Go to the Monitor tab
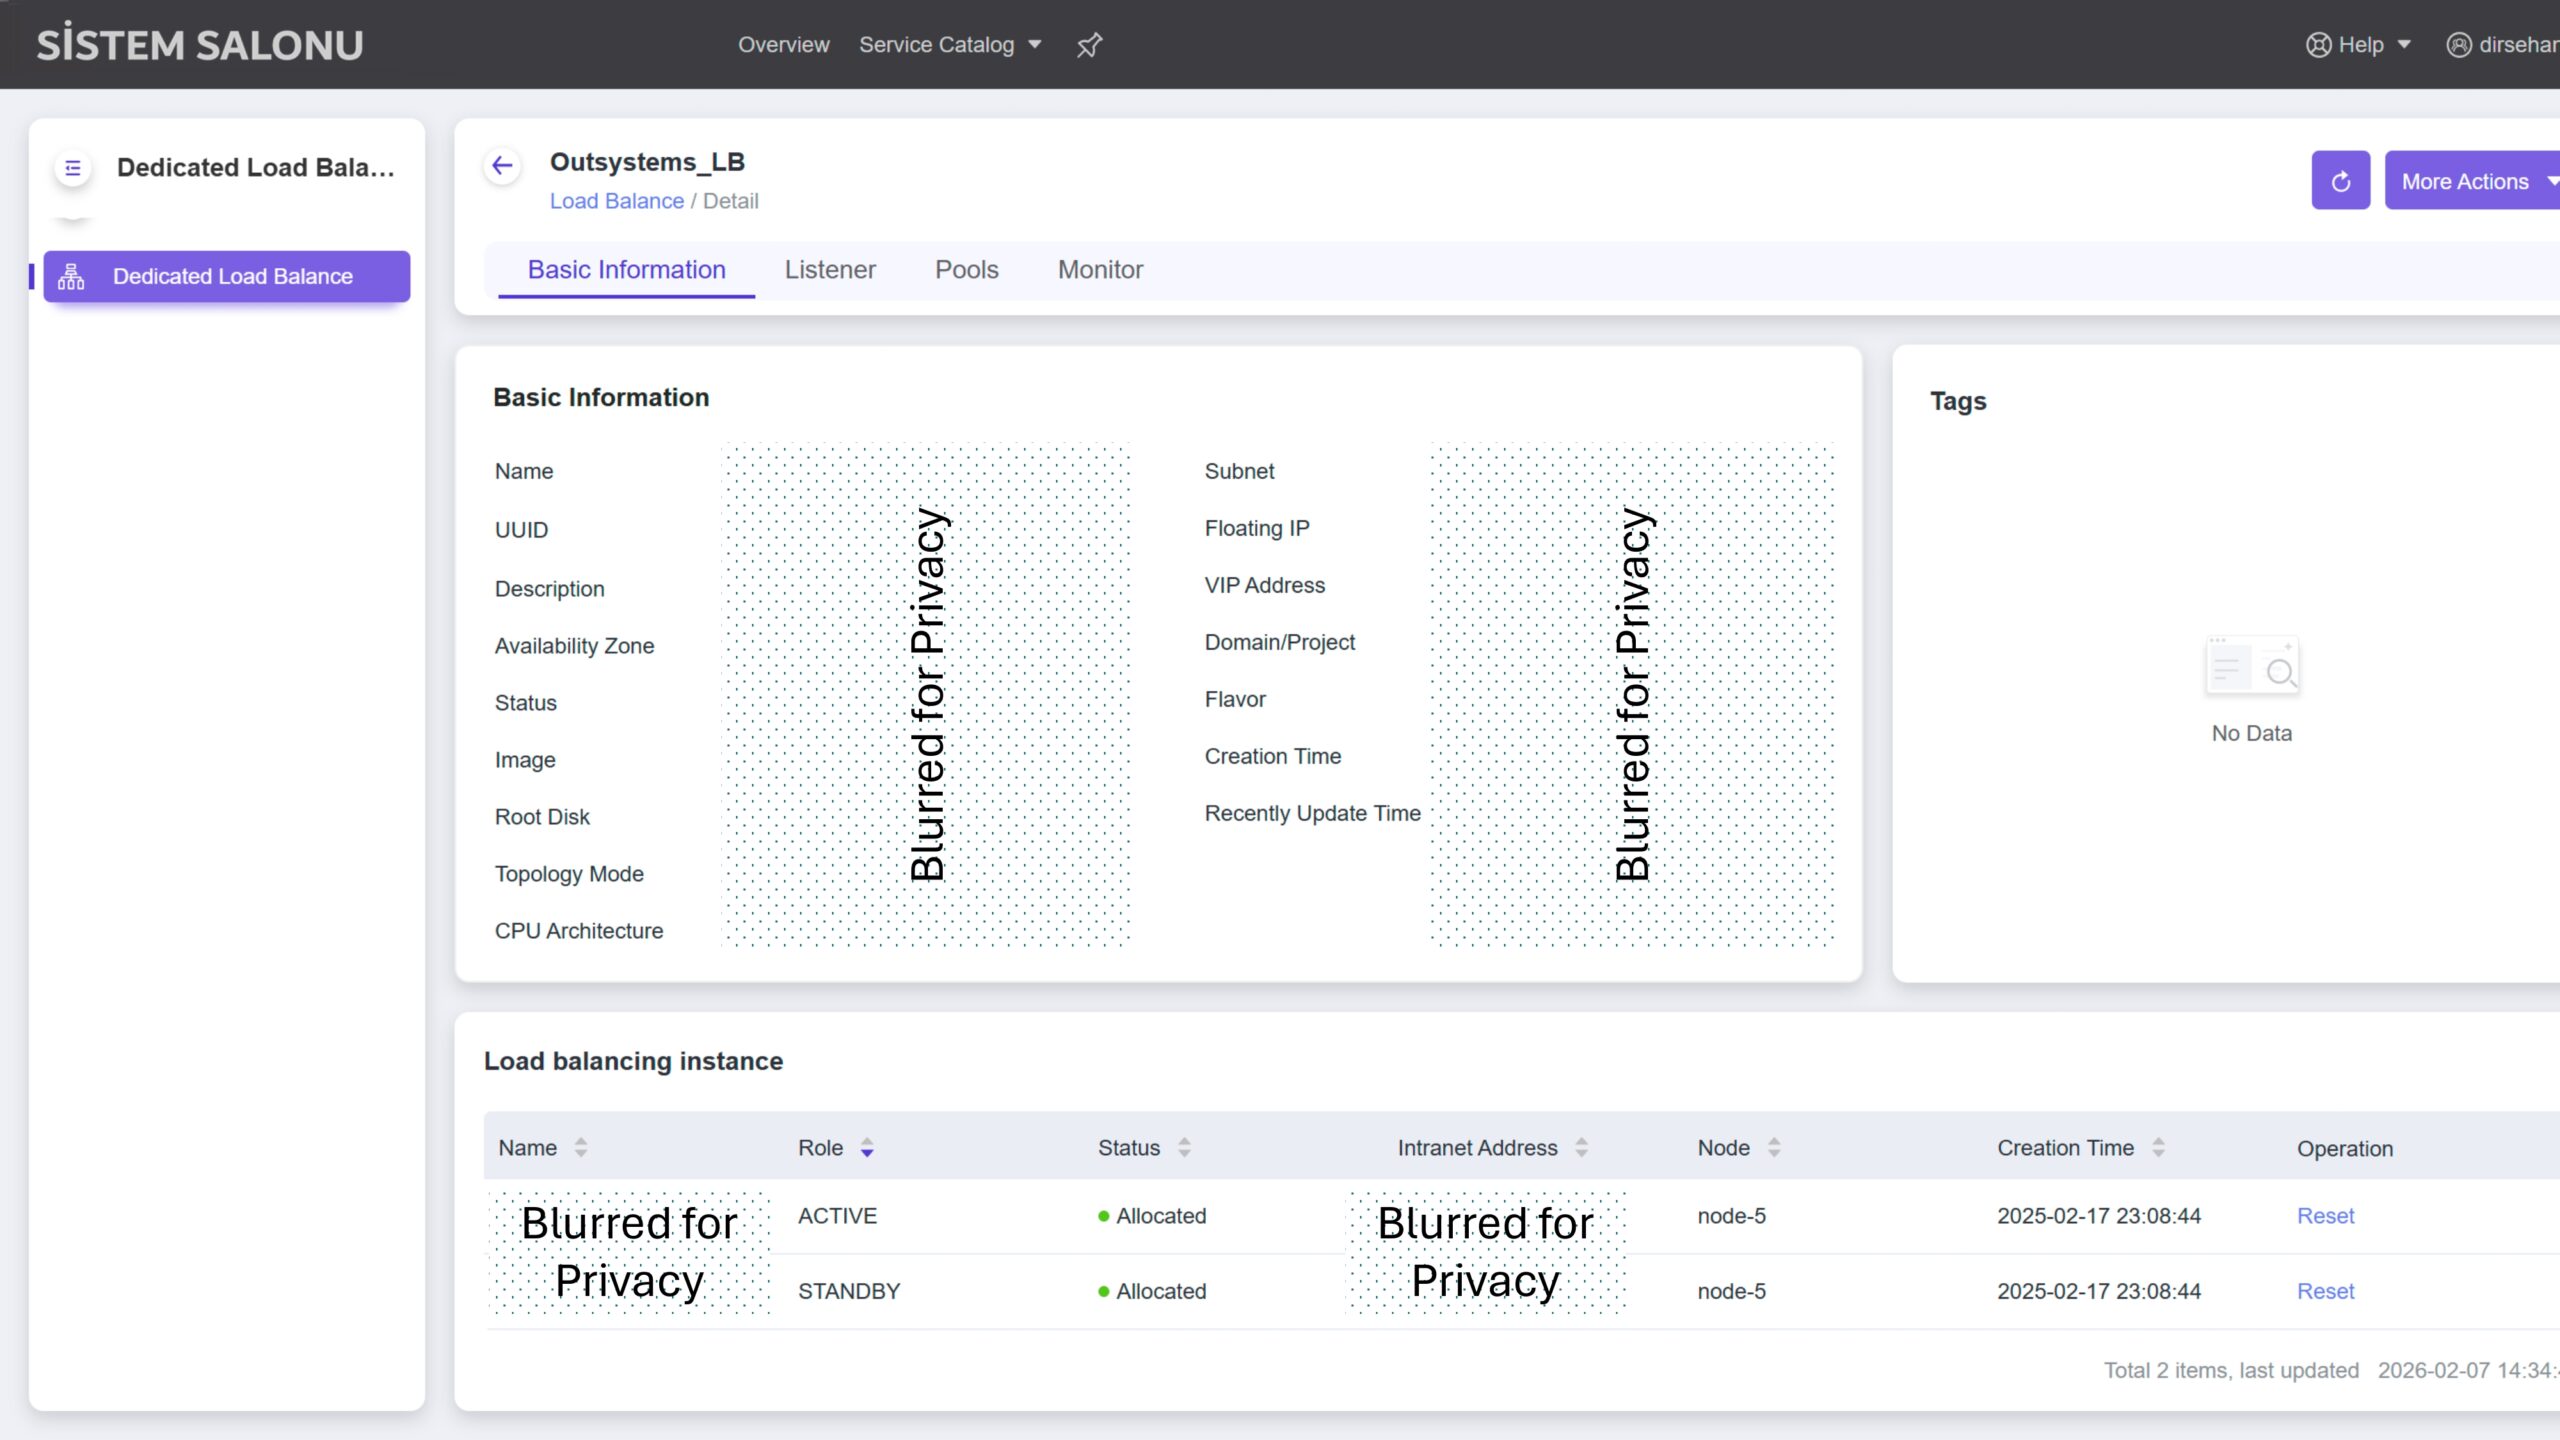This screenshot has width=2560, height=1440. coord(1100,270)
